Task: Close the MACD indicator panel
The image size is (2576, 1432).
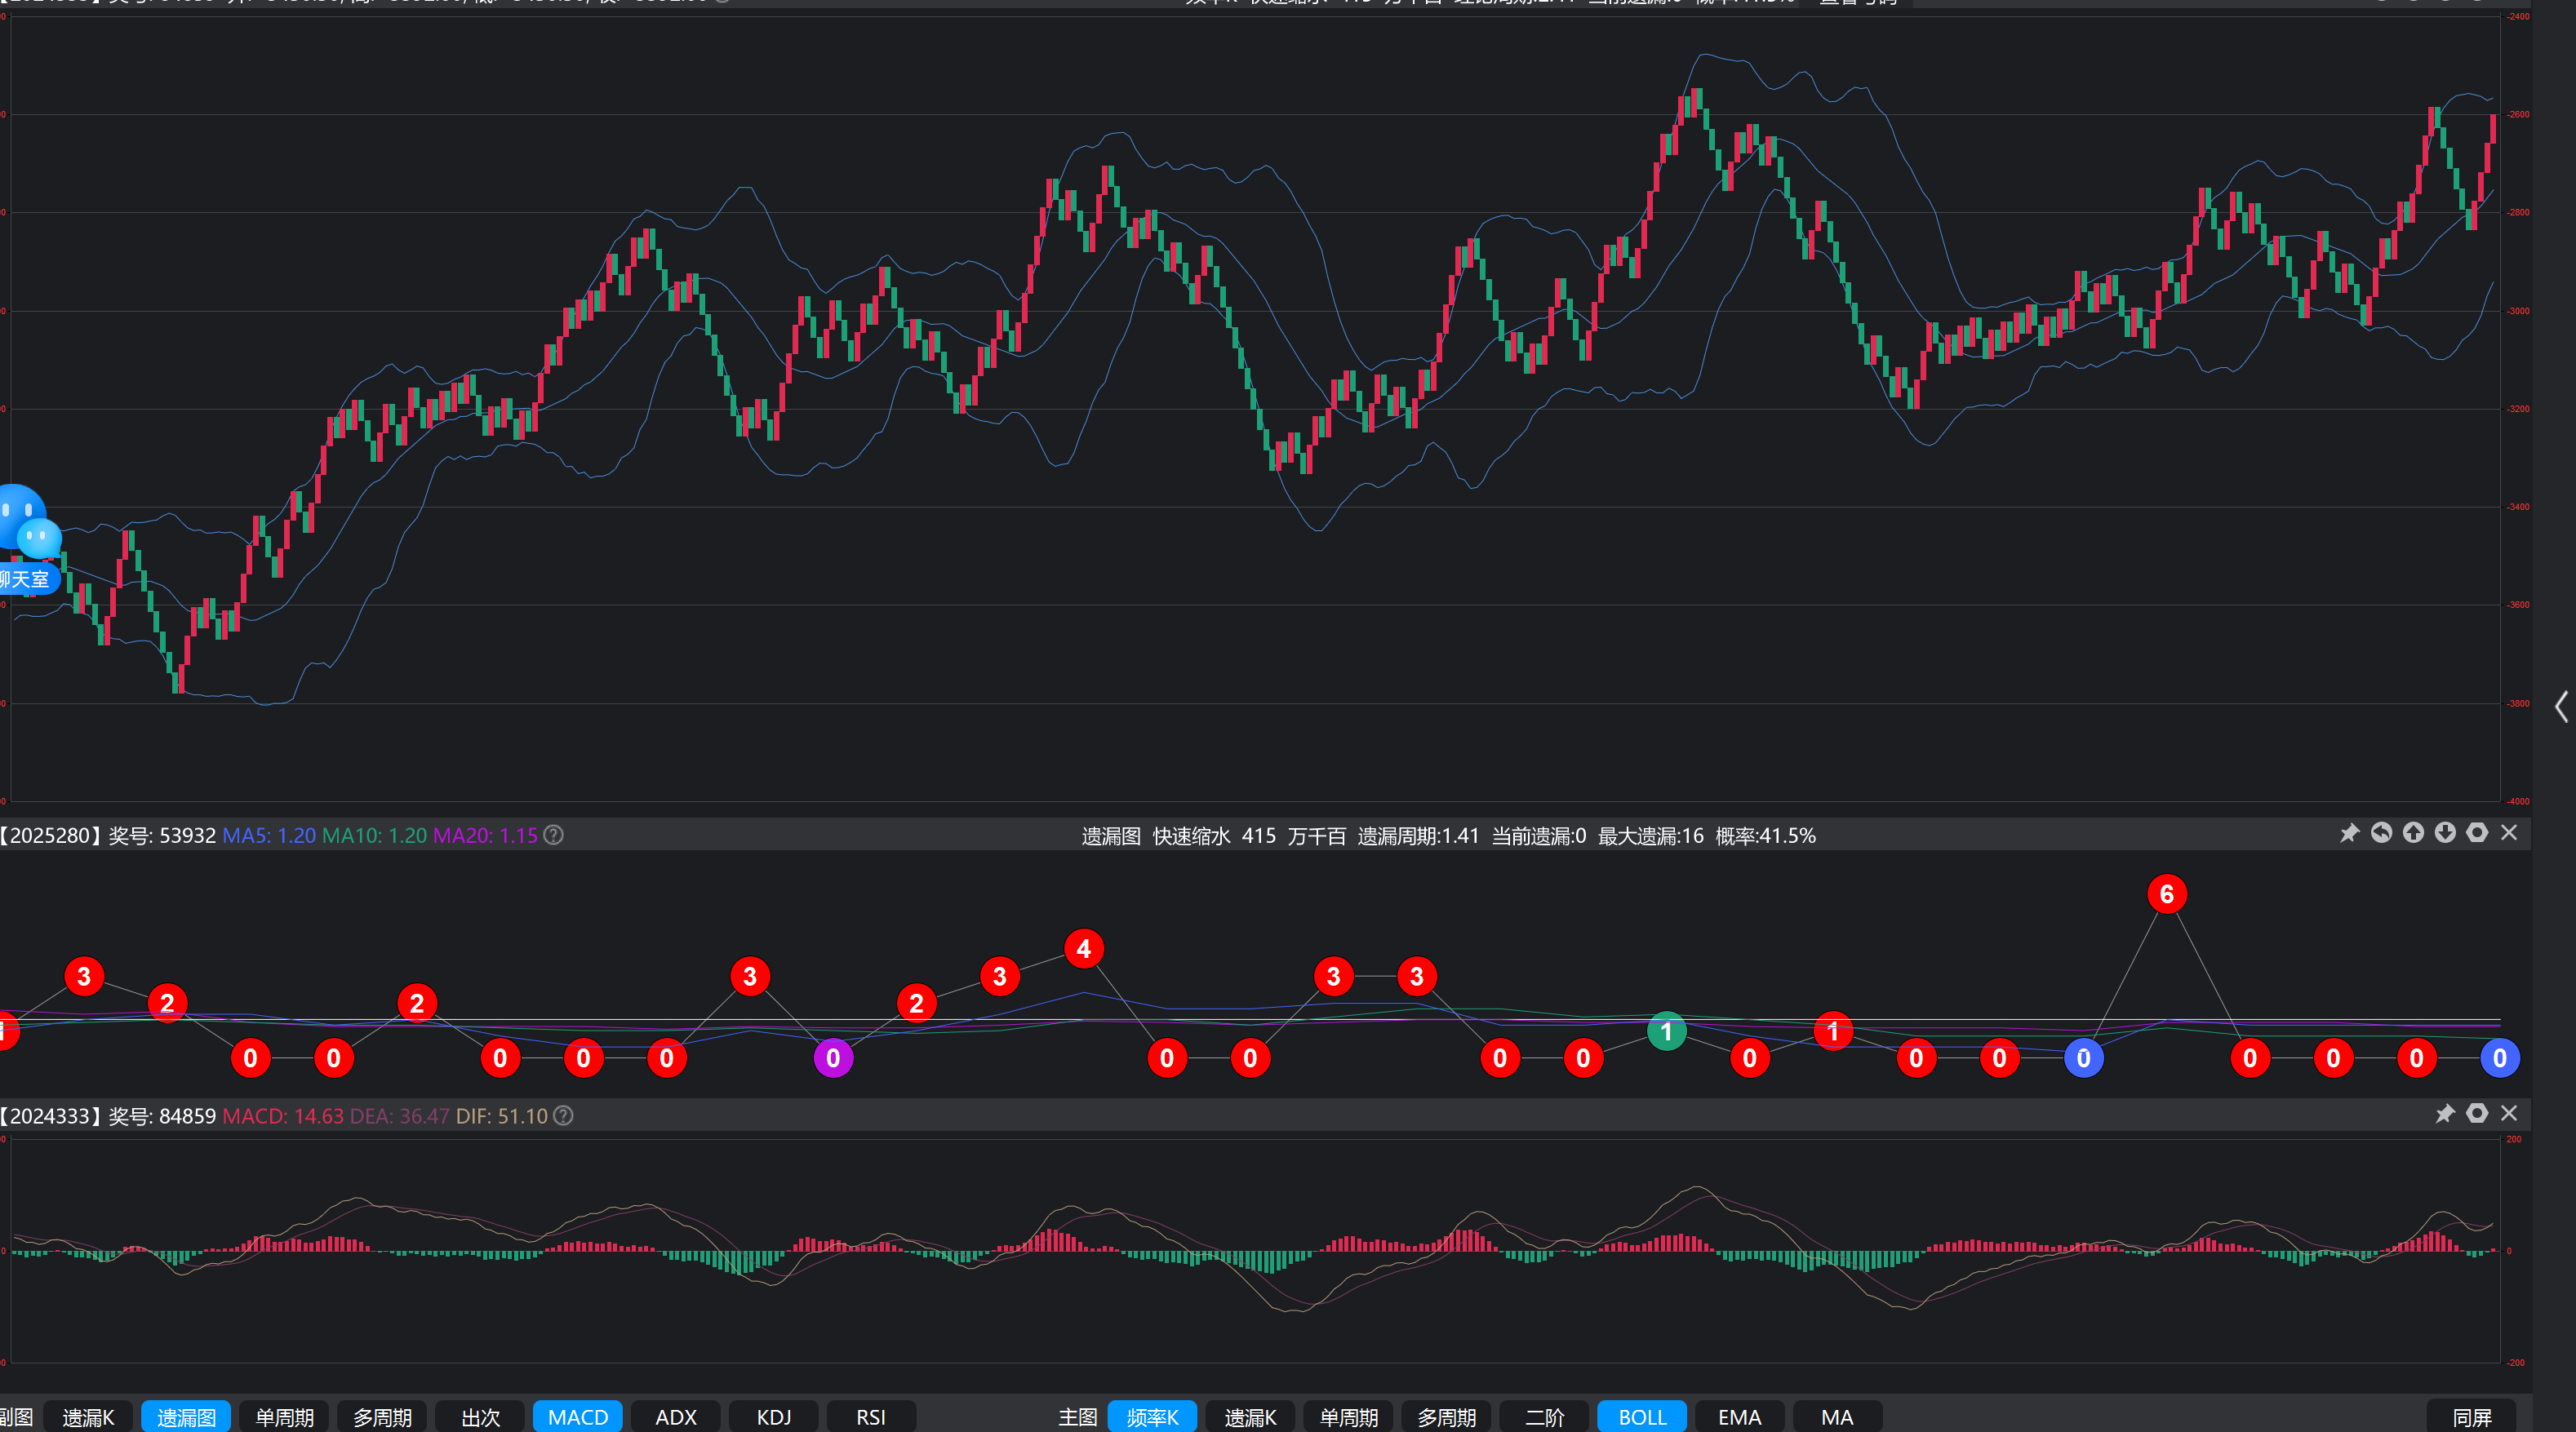Action: [2509, 1114]
